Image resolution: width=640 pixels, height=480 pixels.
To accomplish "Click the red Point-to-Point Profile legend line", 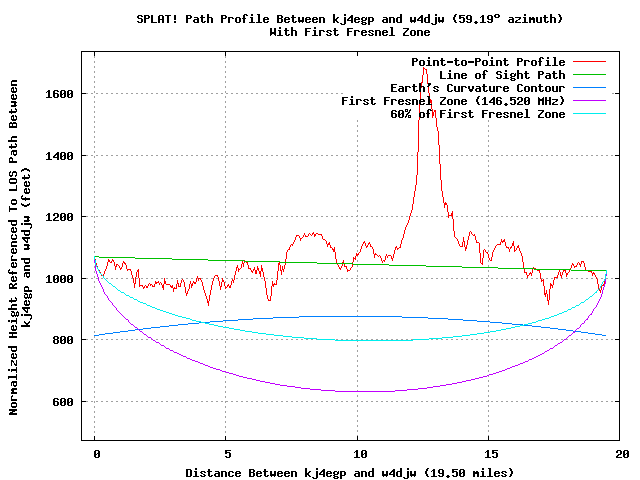I will pos(590,62).
